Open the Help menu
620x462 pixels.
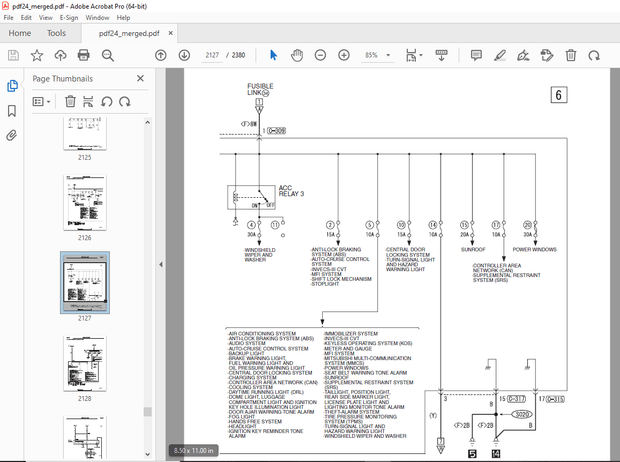pyautogui.click(x=123, y=17)
